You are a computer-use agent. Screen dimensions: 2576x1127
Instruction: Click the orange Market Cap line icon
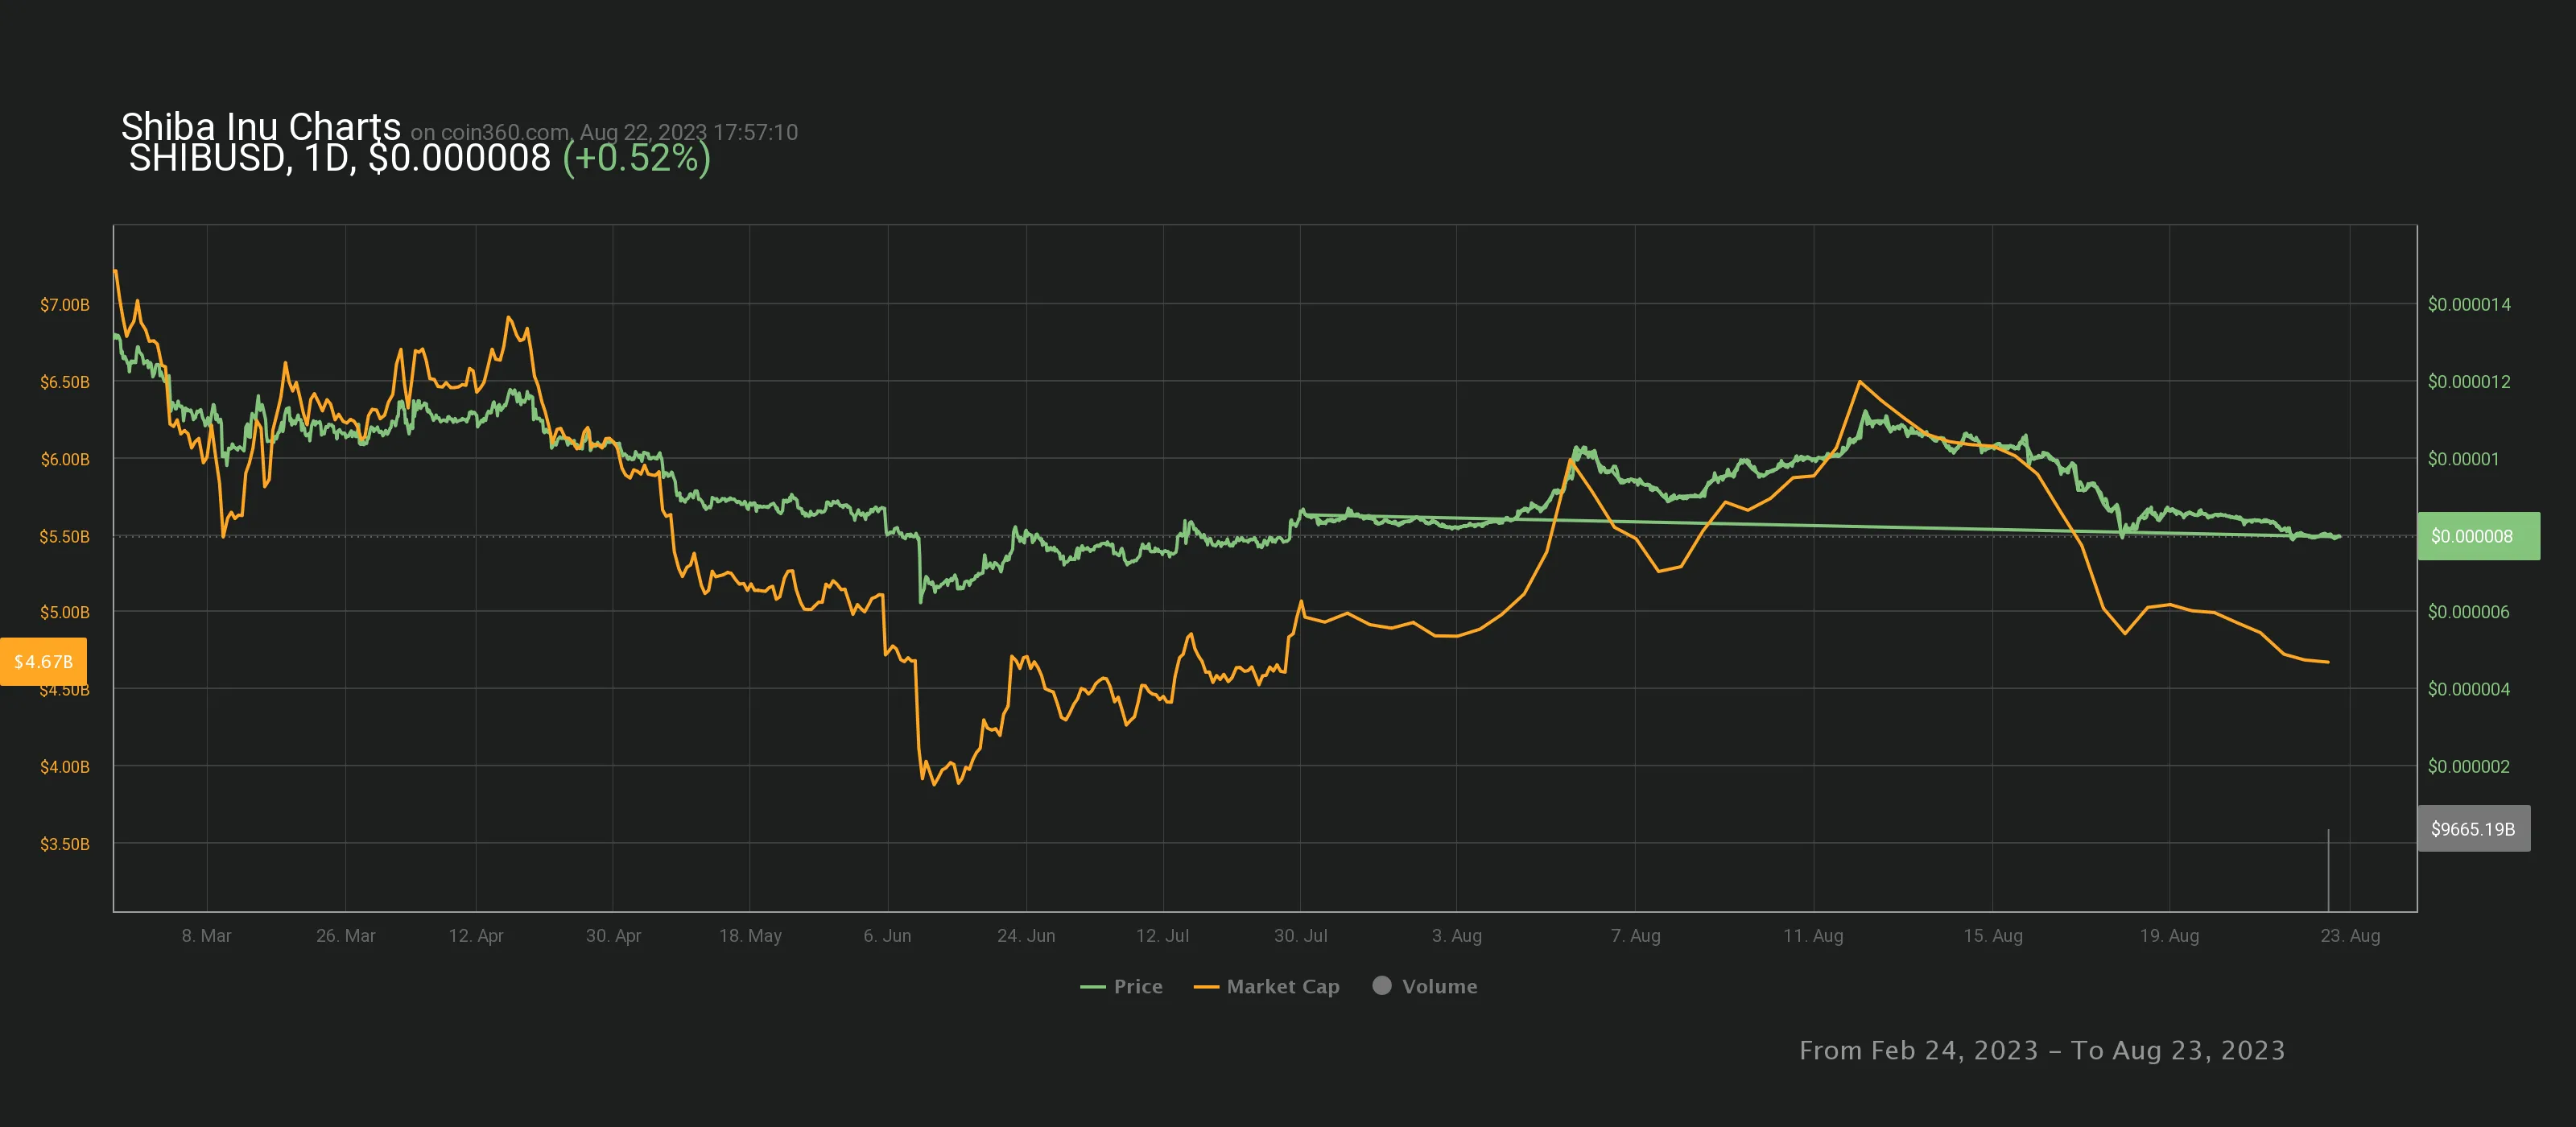tap(1206, 987)
